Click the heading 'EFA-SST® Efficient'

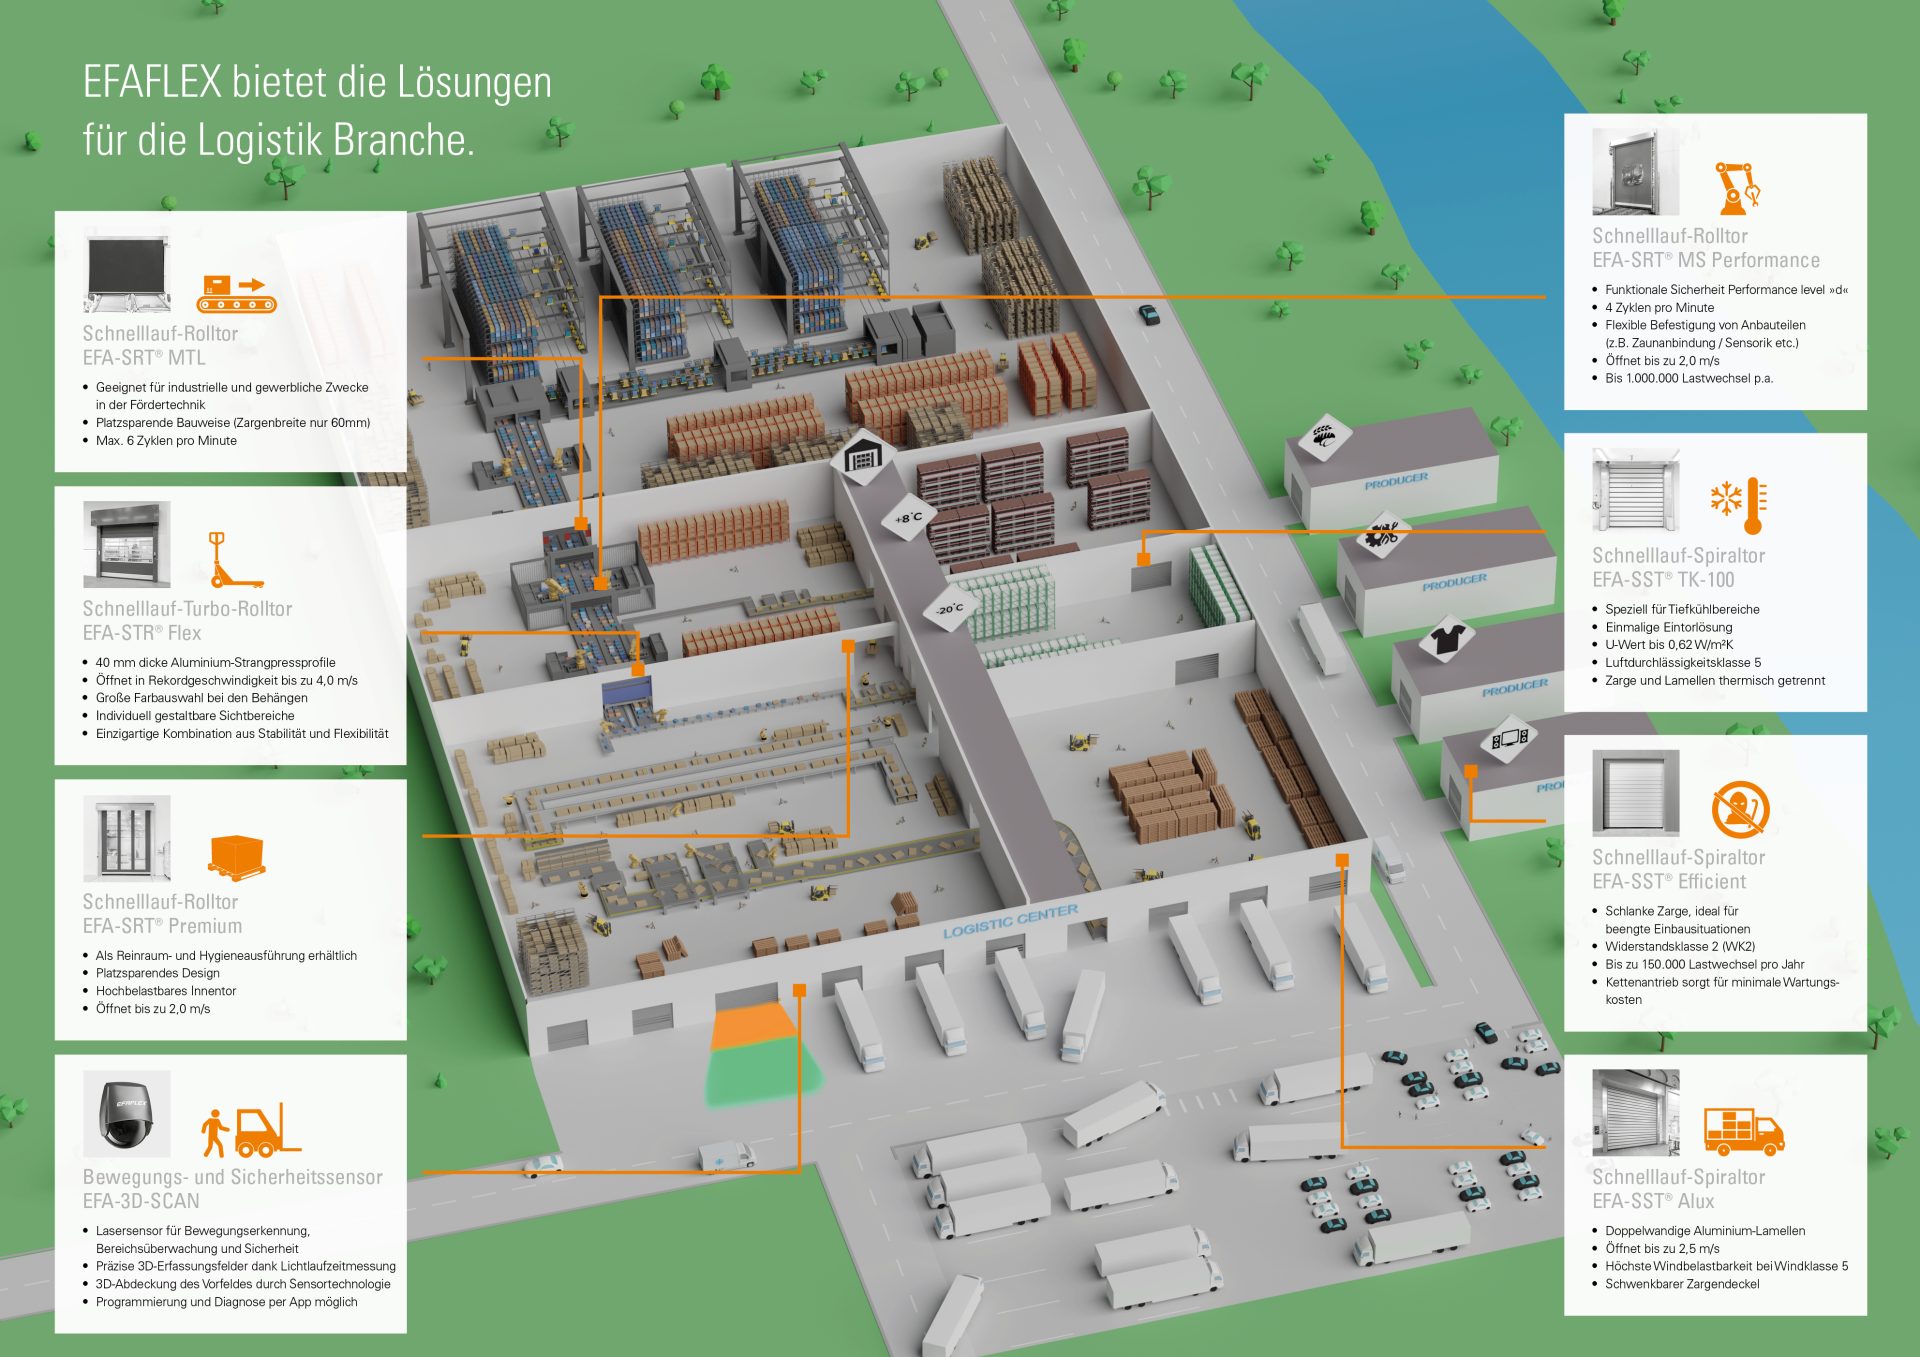point(1670,882)
